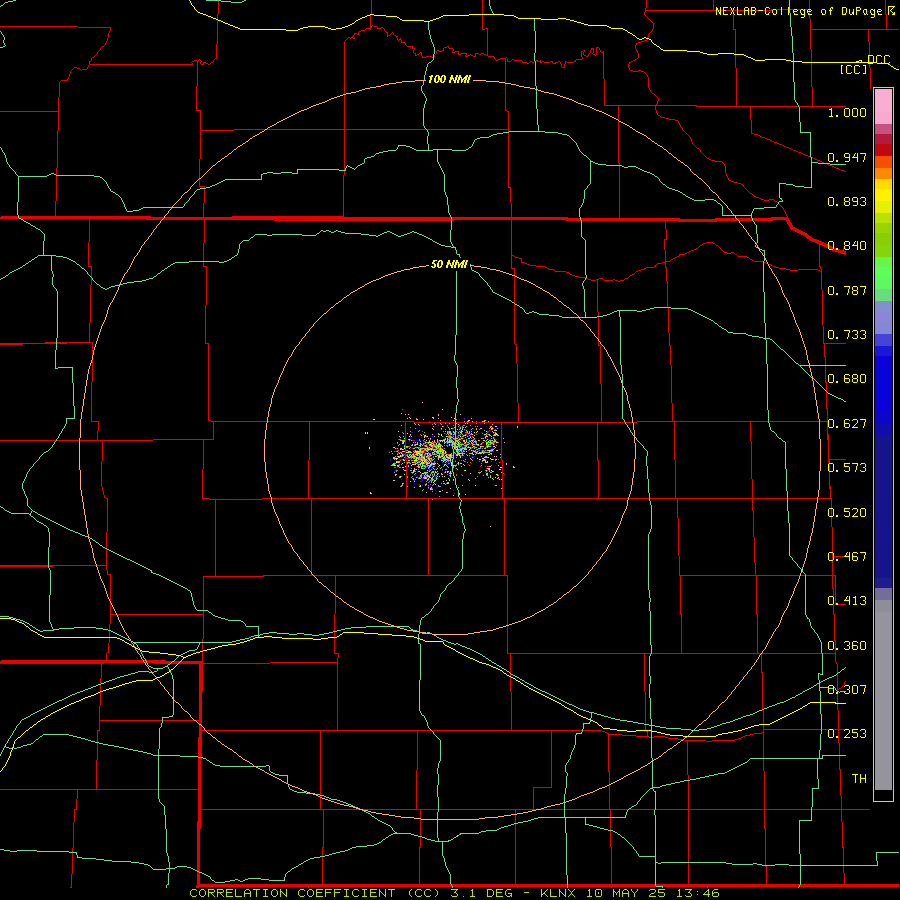Click the bright green segment of color bar

(883, 273)
